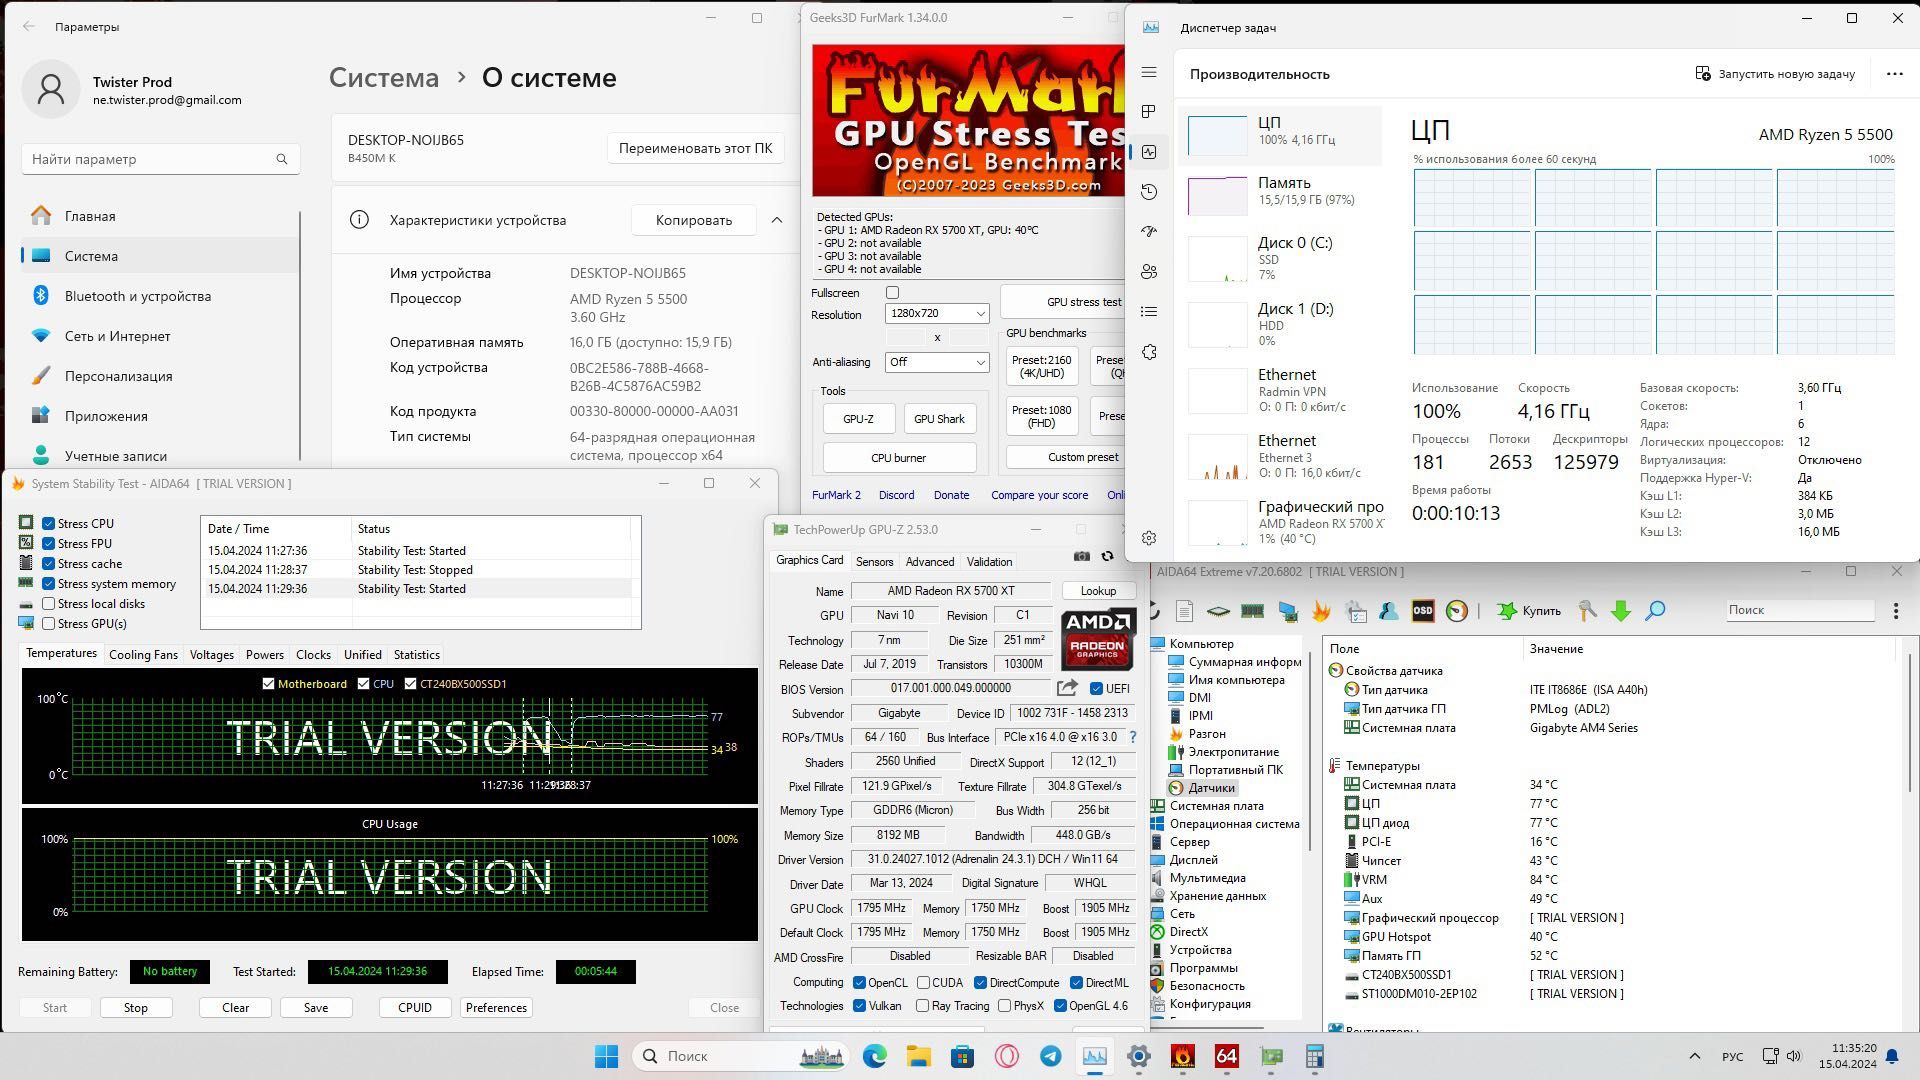Viewport: 1920px width, 1080px height.
Task: Open the Startup apps icon in Task Manager sidebar
Action: [x=1149, y=232]
